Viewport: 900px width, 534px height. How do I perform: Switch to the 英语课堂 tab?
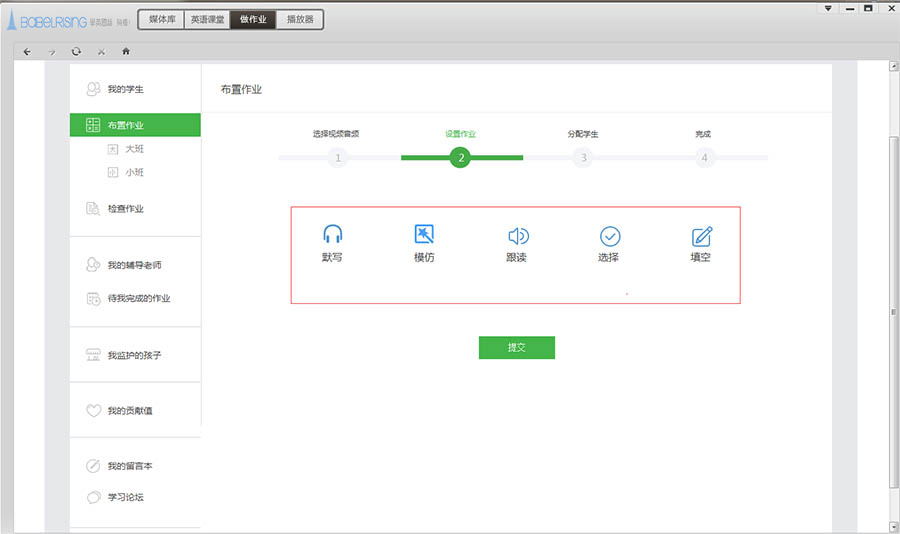(x=207, y=20)
